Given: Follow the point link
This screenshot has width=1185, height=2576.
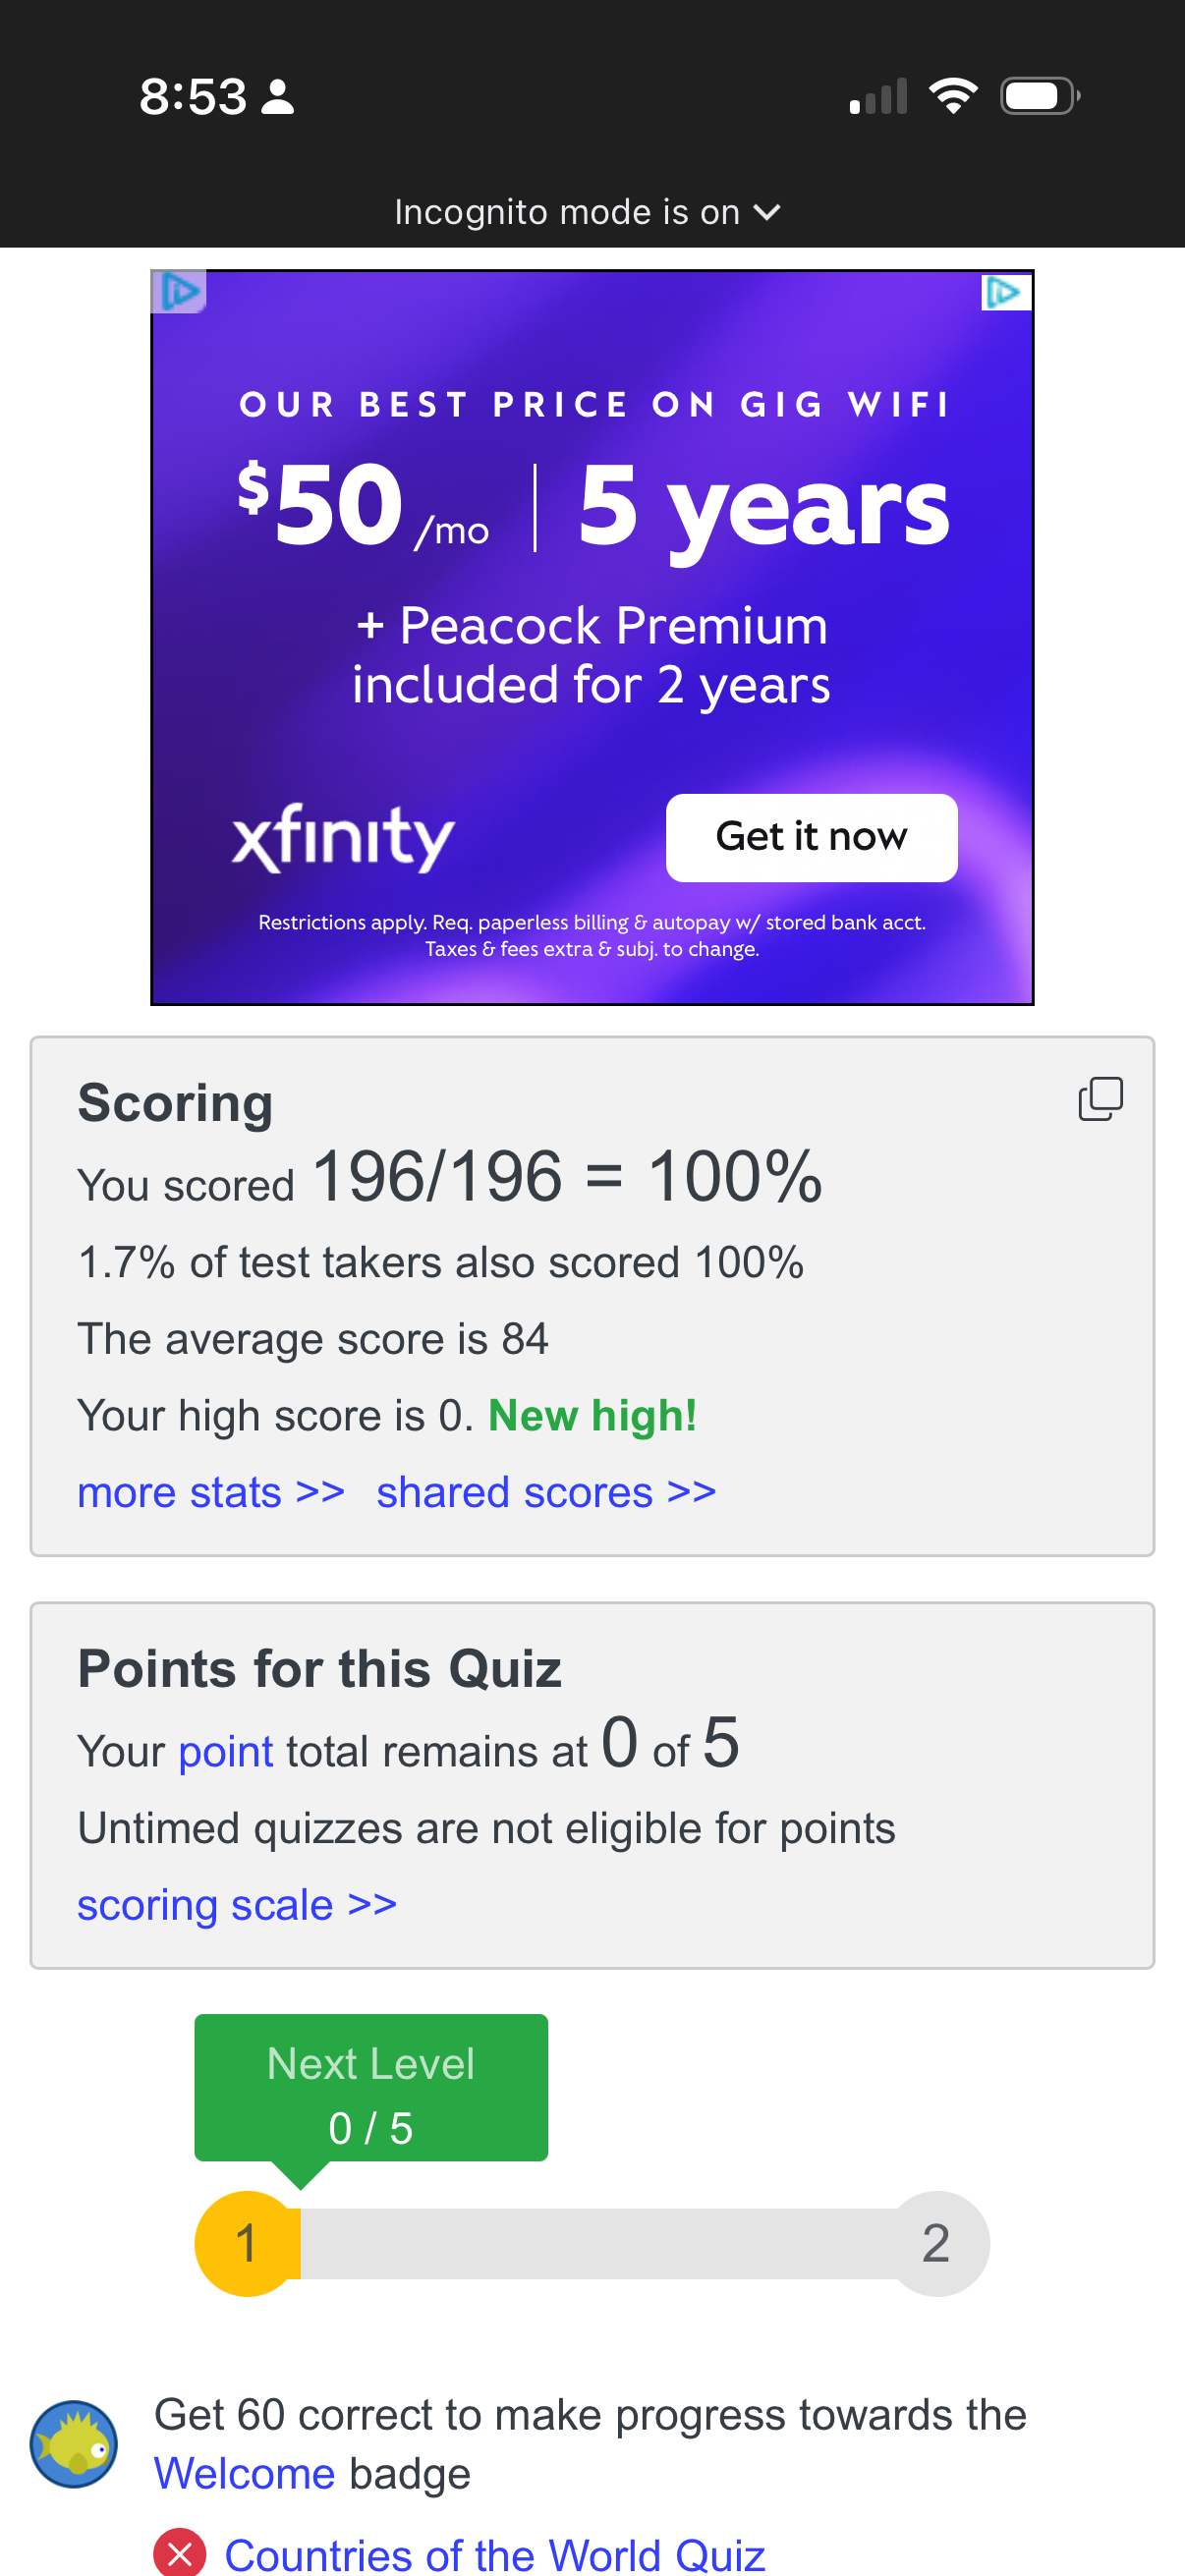Looking at the screenshot, I should pyautogui.click(x=226, y=1751).
